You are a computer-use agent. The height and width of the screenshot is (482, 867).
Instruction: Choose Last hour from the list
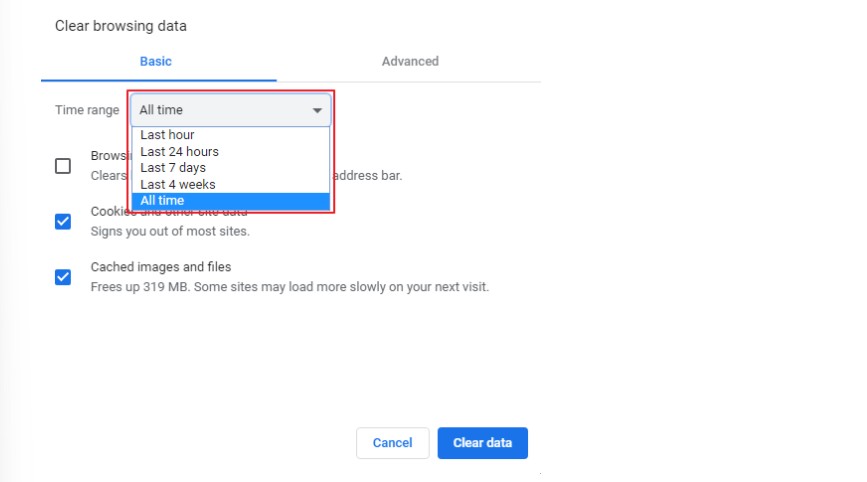click(x=168, y=135)
